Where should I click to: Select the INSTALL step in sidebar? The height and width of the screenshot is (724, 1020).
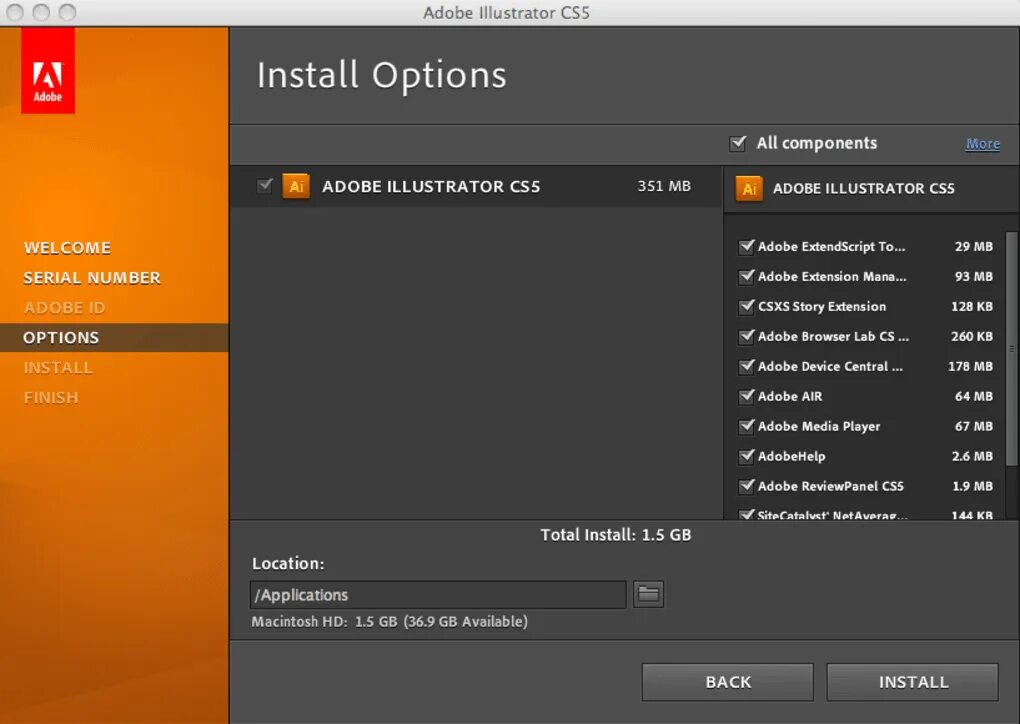click(58, 368)
